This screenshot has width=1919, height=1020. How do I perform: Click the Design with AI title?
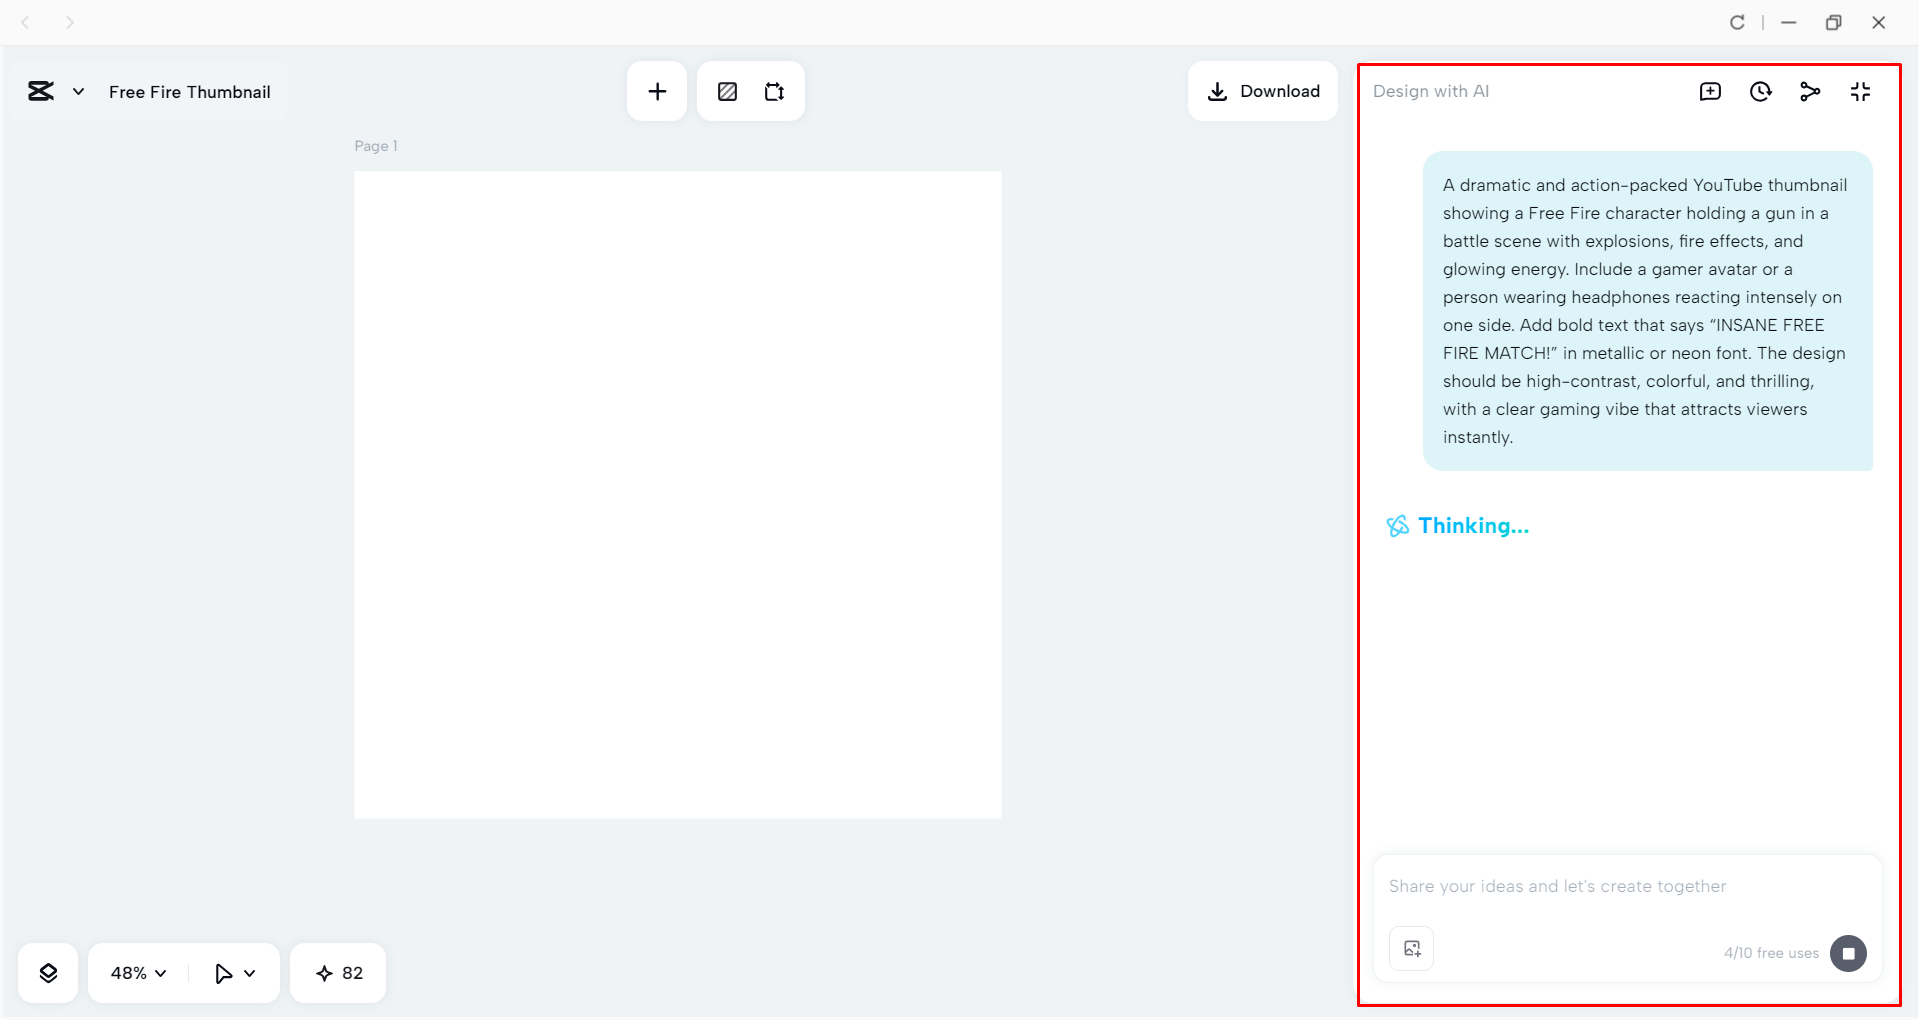coord(1431,91)
